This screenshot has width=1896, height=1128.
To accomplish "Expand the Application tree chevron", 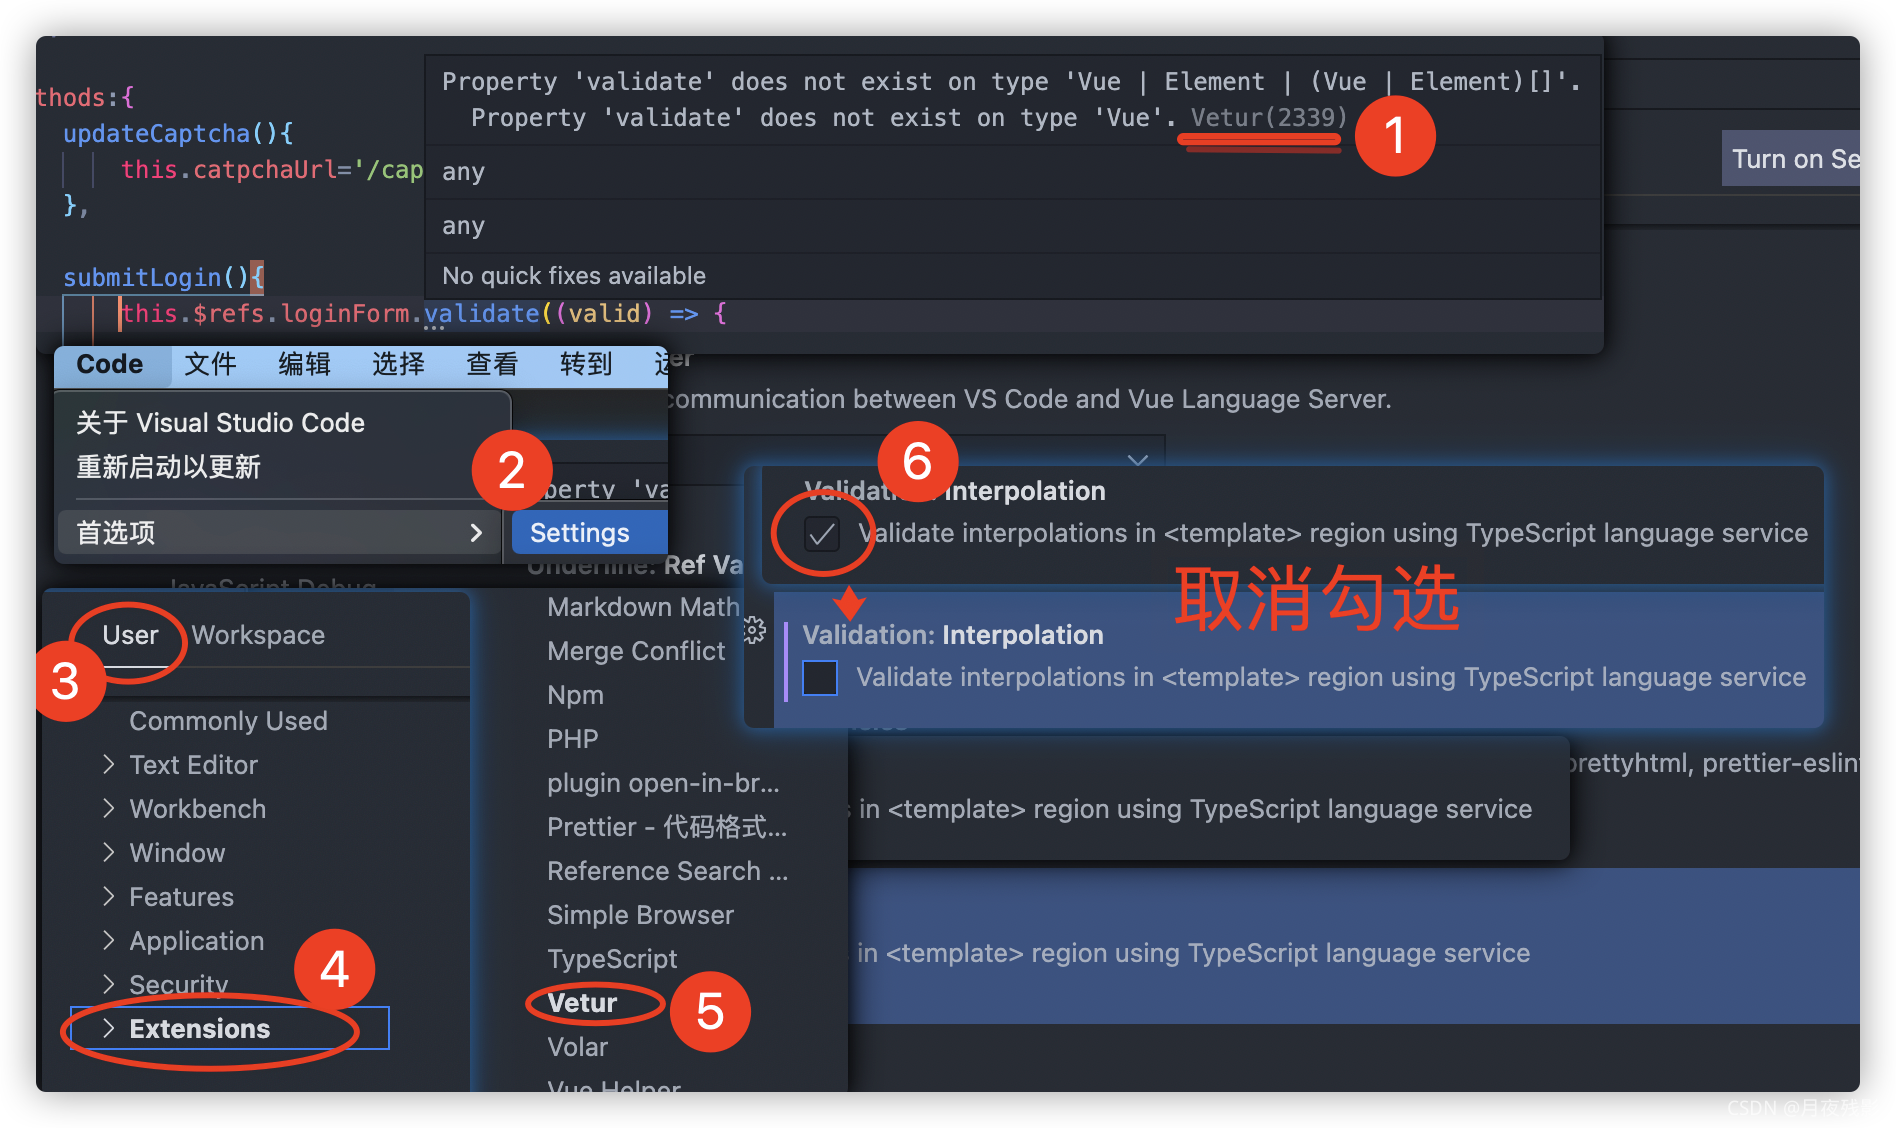I will tap(109, 941).
